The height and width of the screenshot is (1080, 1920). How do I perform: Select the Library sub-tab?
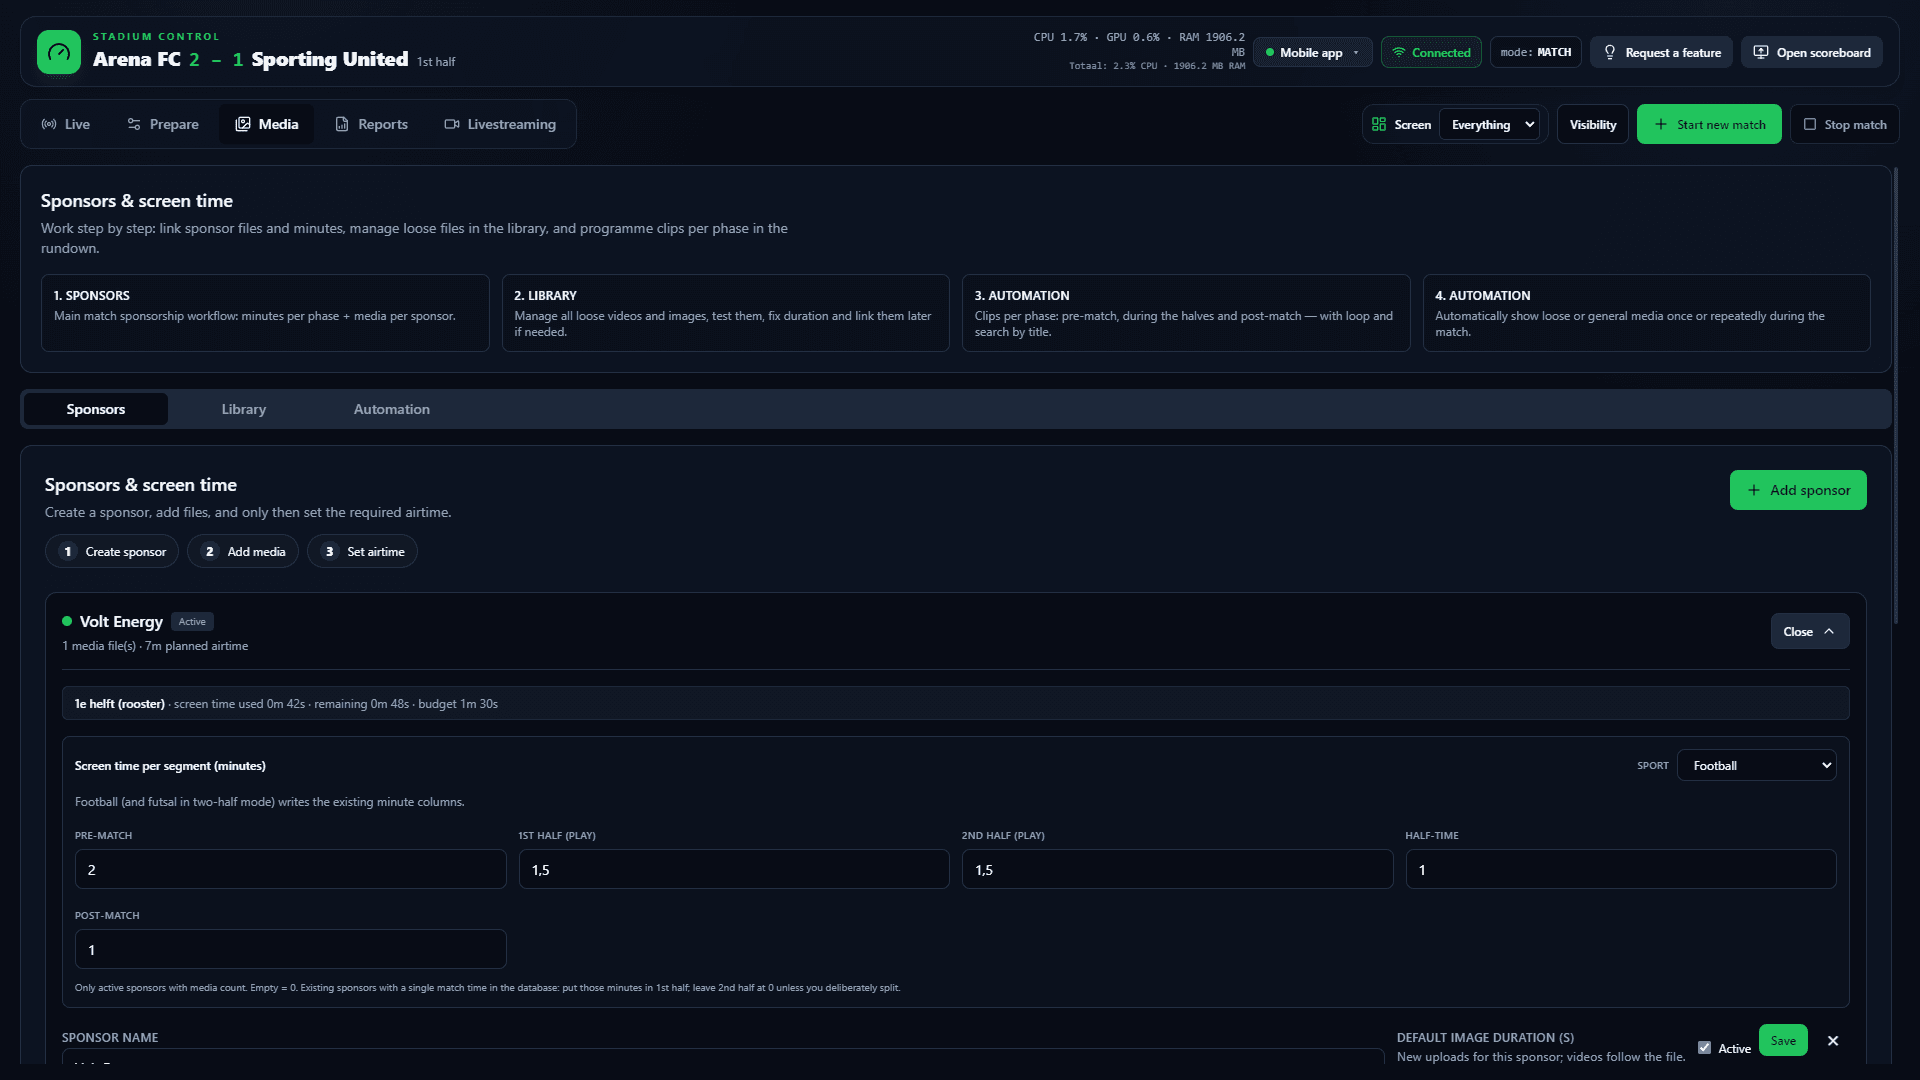pos(244,409)
